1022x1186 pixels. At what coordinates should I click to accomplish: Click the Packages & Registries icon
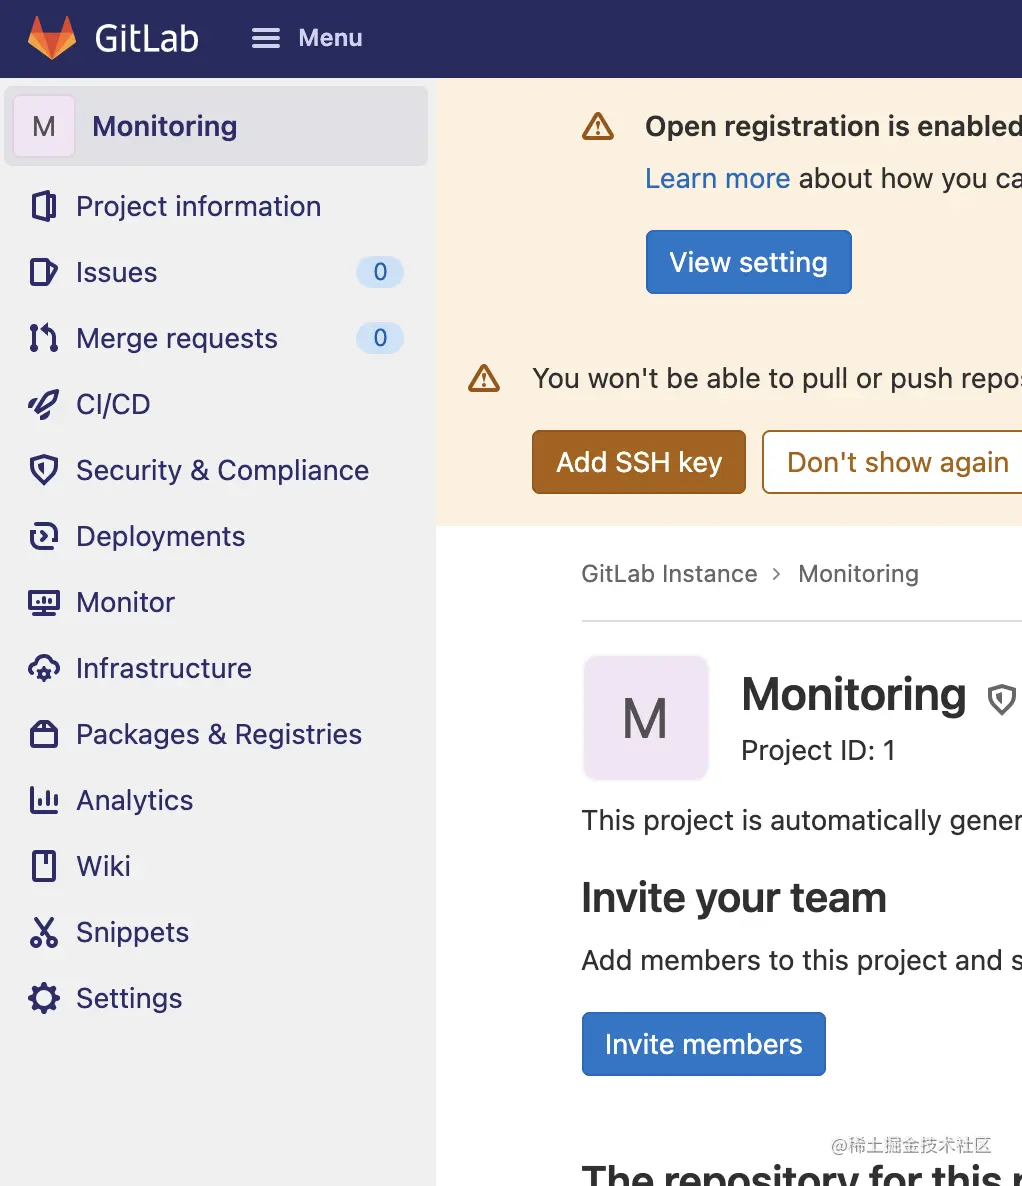[44, 734]
